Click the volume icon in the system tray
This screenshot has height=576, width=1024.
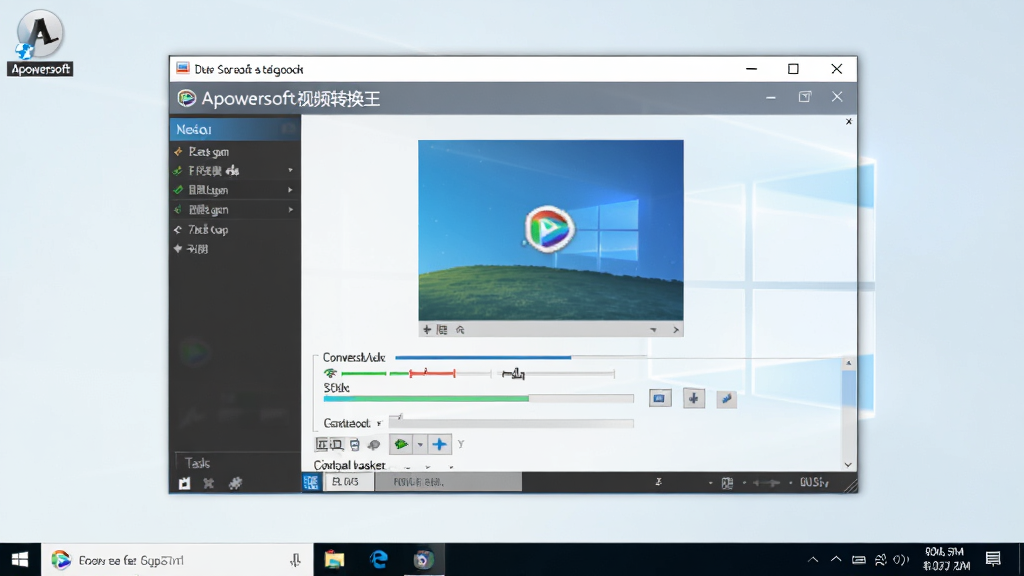click(x=901, y=560)
